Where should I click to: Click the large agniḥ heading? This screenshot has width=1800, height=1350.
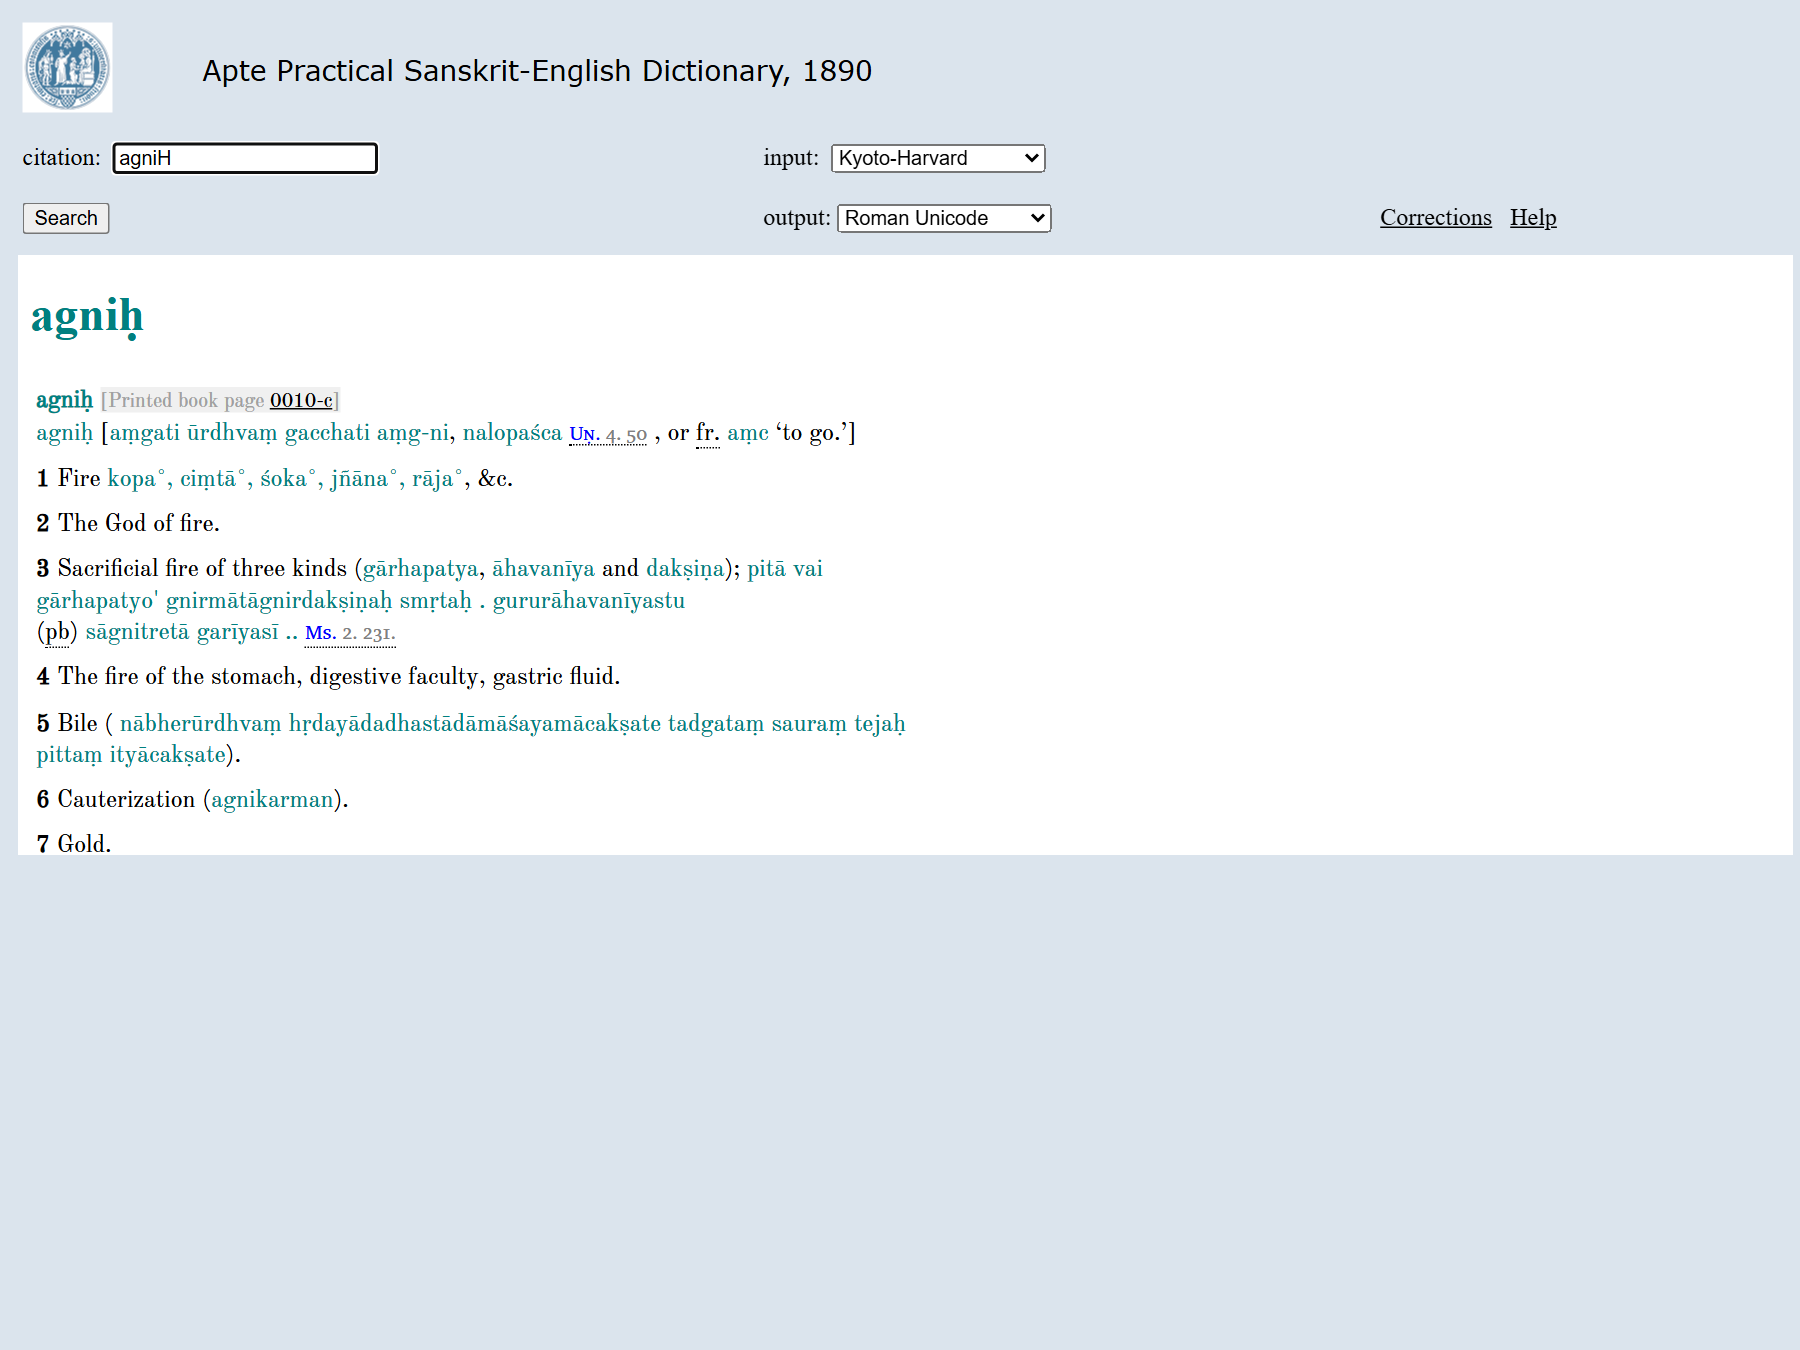pyautogui.click(x=87, y=316)
